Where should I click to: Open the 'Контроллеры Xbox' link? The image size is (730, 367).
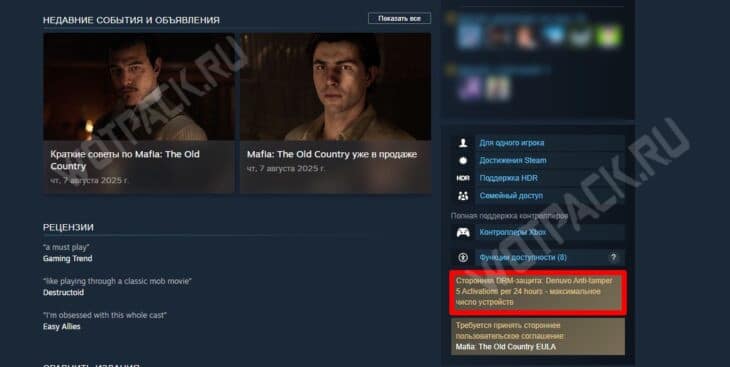point(513,232)
